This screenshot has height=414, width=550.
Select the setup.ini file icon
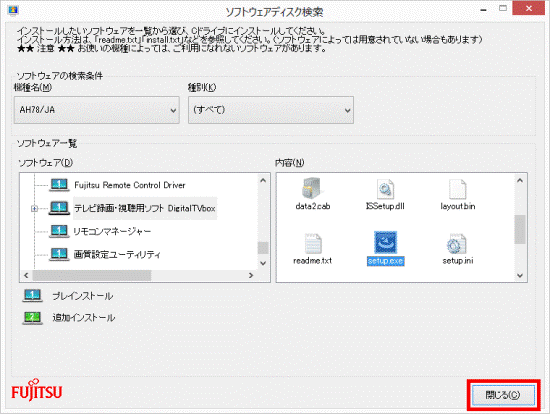pos(457,243)
